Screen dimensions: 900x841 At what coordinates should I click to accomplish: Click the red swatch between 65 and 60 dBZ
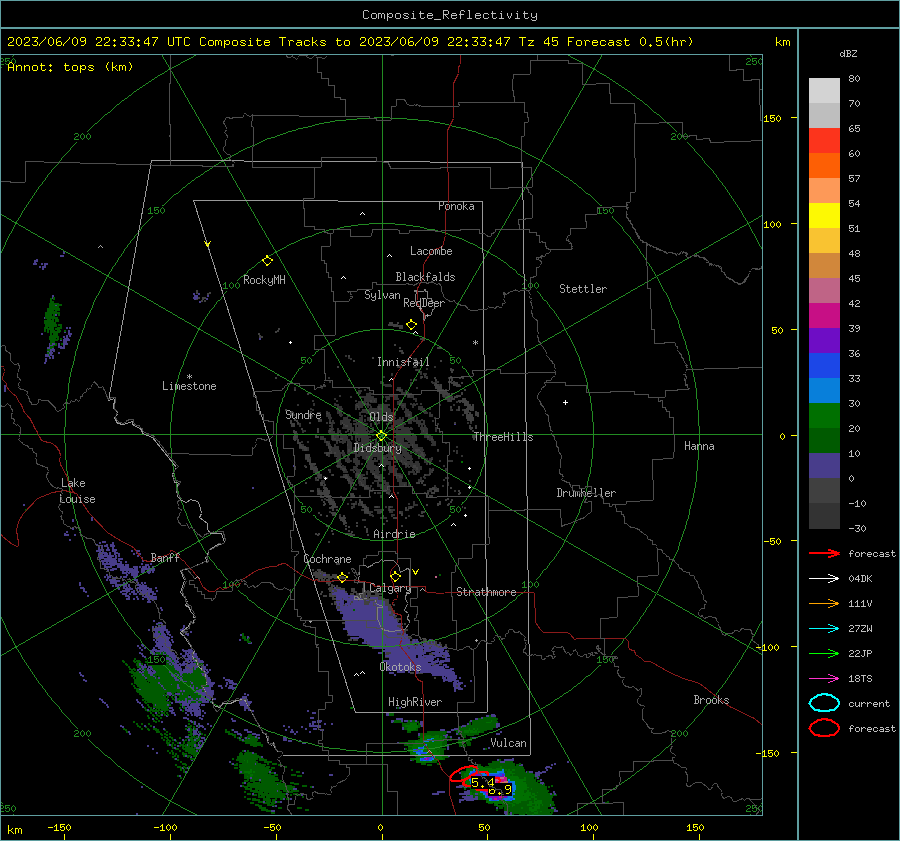[824, 141]
